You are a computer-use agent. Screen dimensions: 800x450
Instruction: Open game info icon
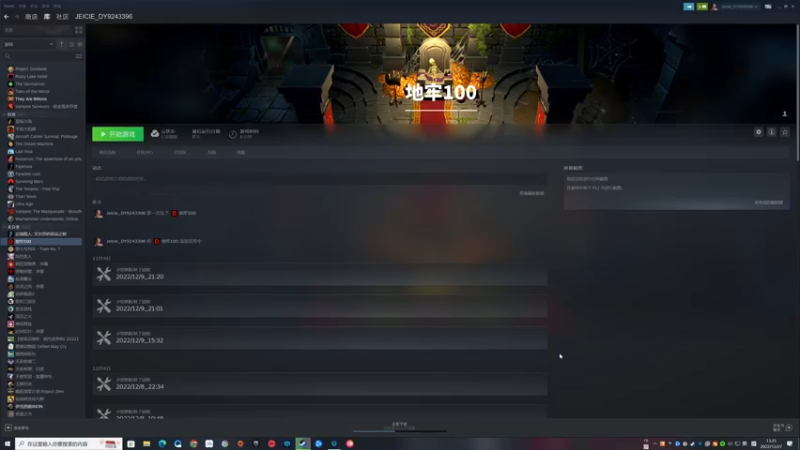(x=772, y=132)
